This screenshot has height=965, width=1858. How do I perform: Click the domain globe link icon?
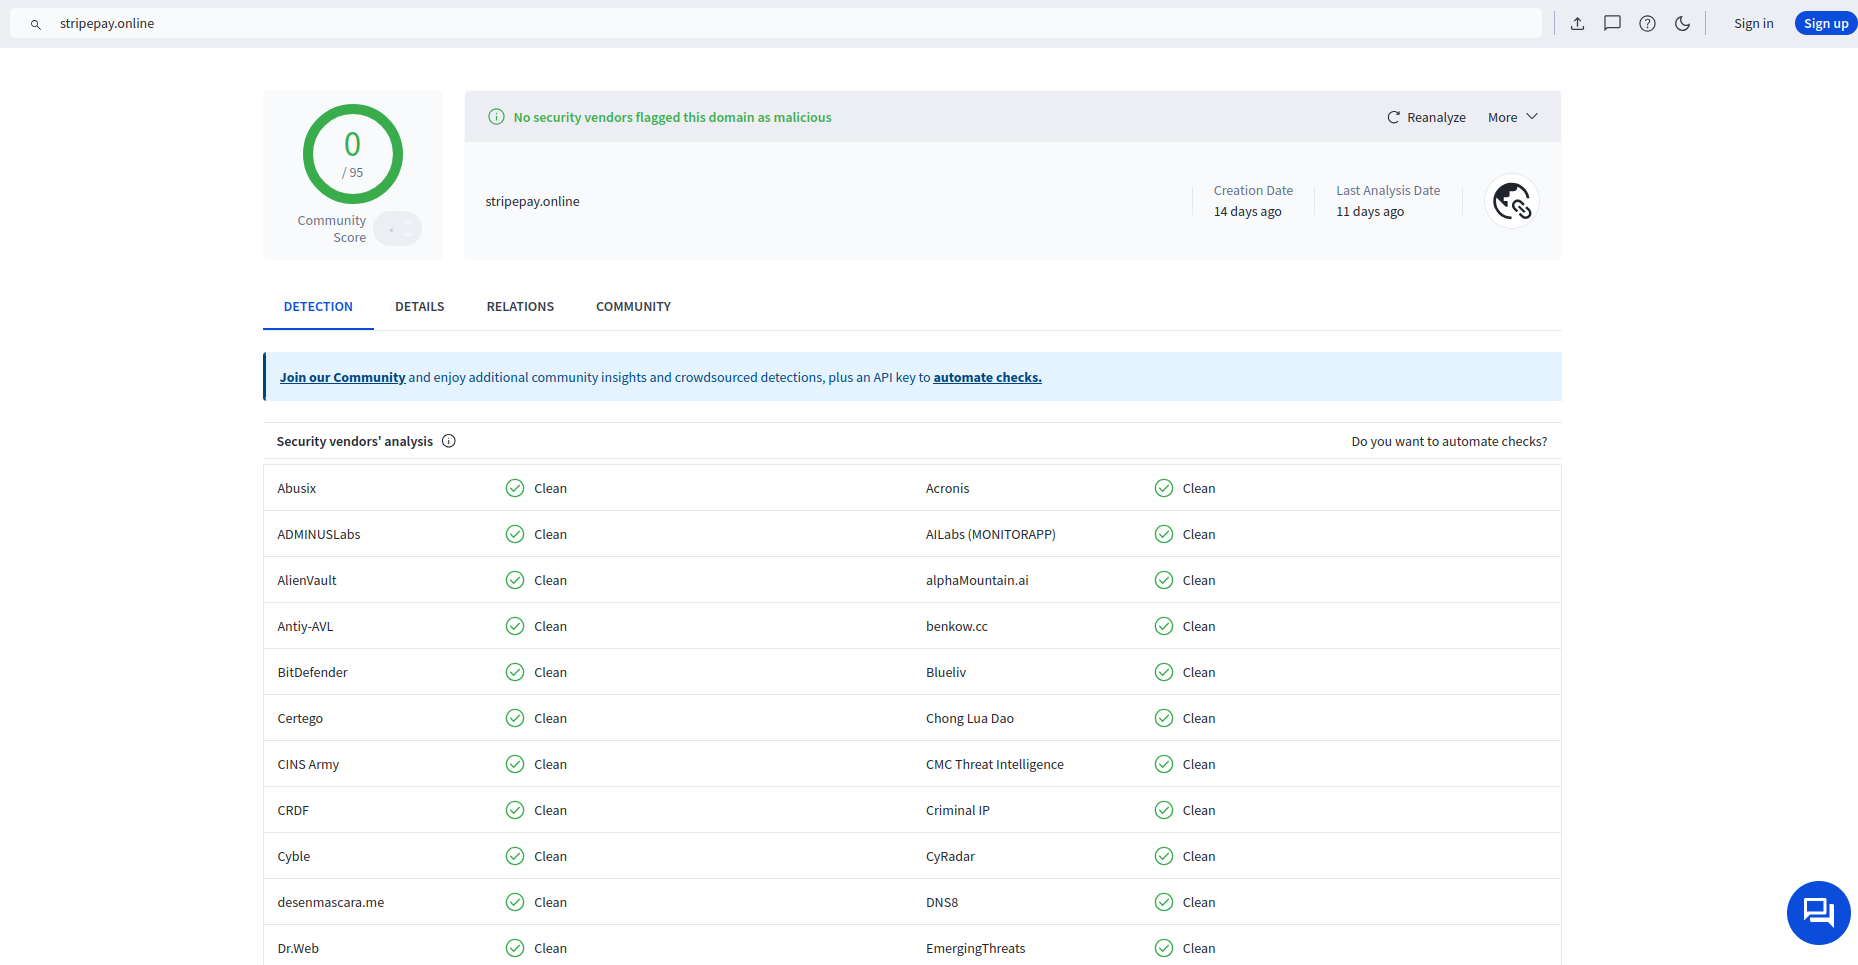point(1511,201)
